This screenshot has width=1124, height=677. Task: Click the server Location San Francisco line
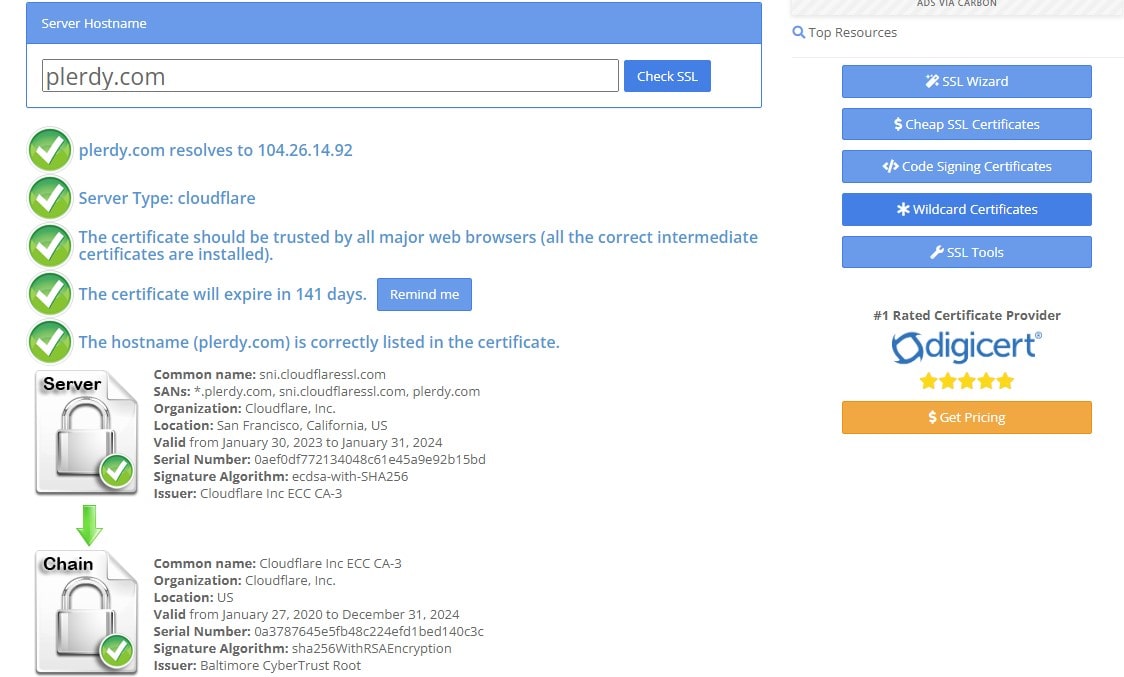(x=270, y=425)
